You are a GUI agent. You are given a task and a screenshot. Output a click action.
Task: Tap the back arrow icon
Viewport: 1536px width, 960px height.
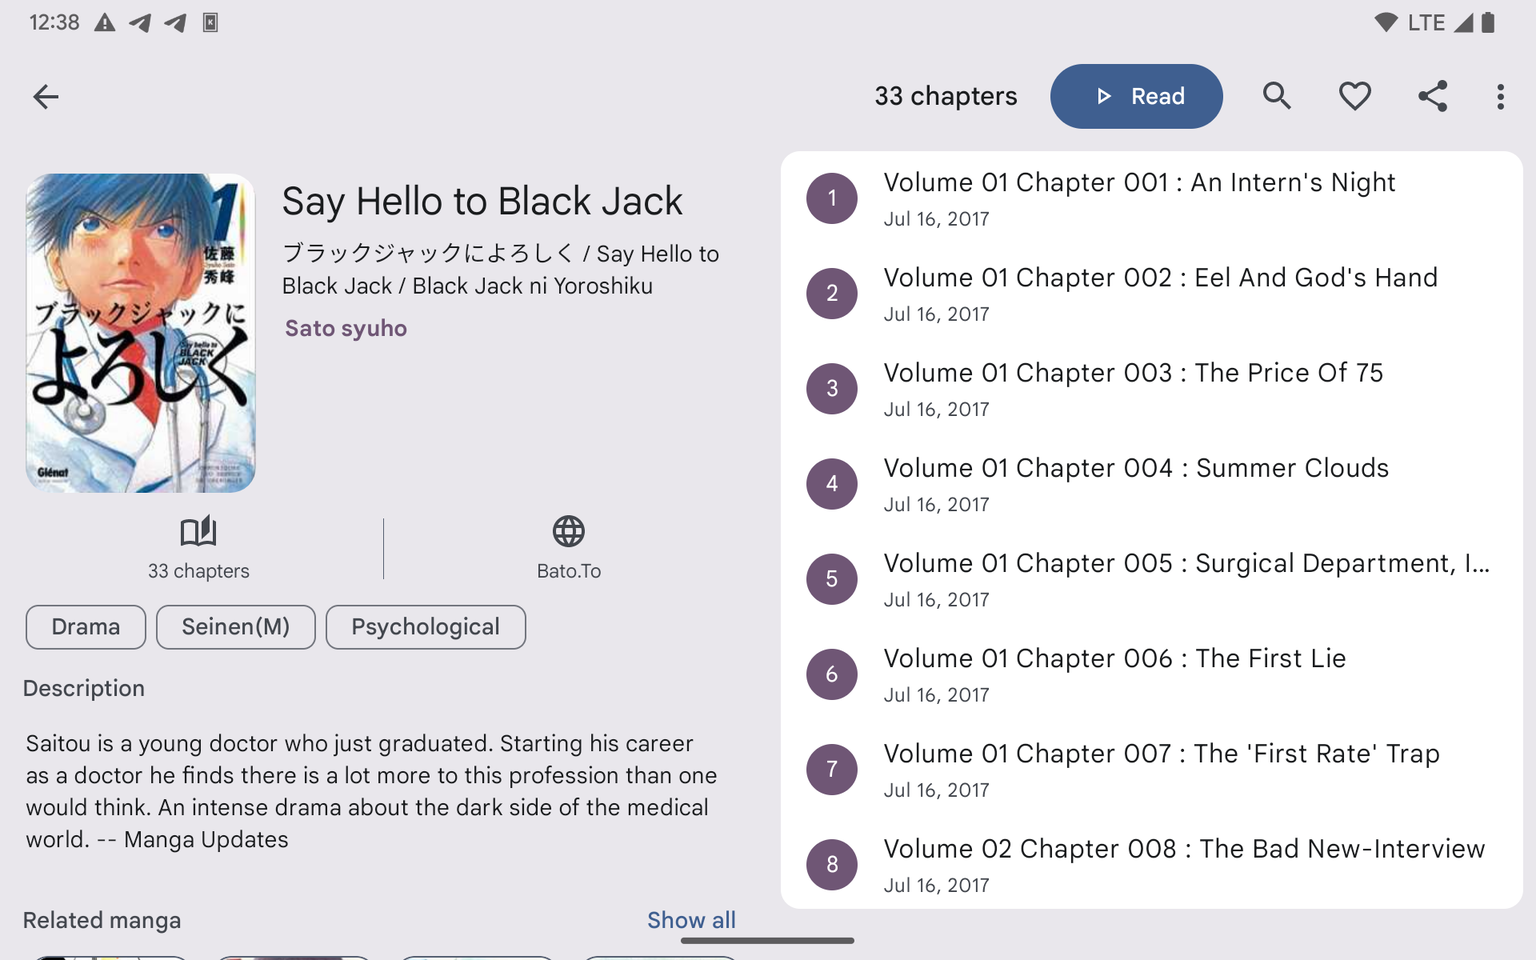pyautogui.click(x=46, y=97)
